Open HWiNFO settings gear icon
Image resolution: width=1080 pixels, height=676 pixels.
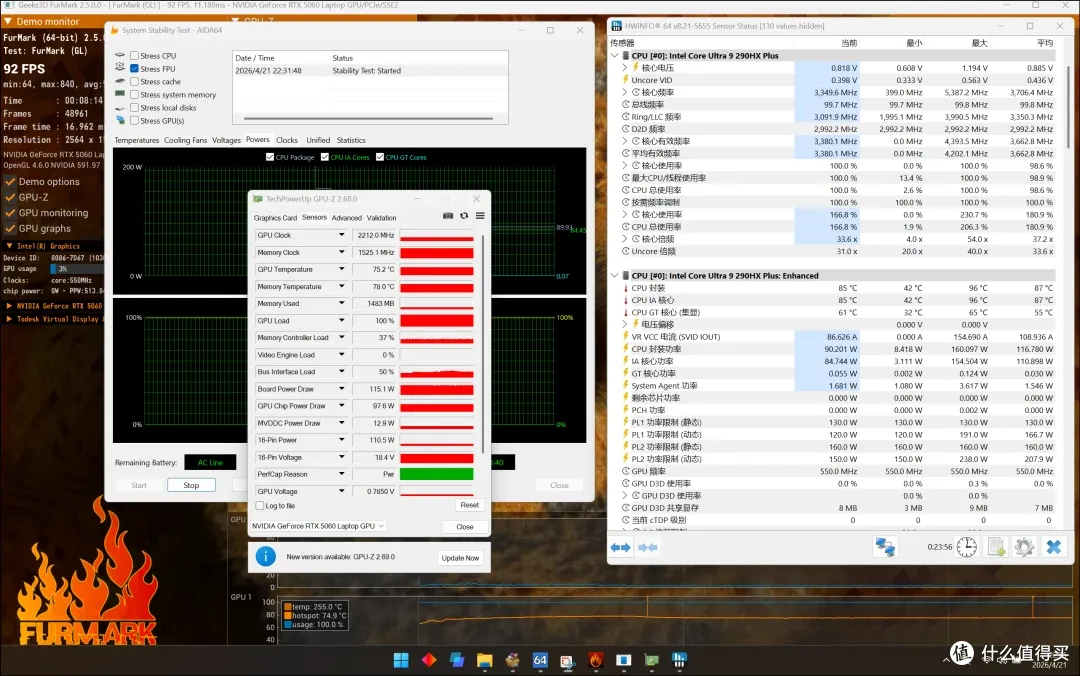tap(1024, 547)
